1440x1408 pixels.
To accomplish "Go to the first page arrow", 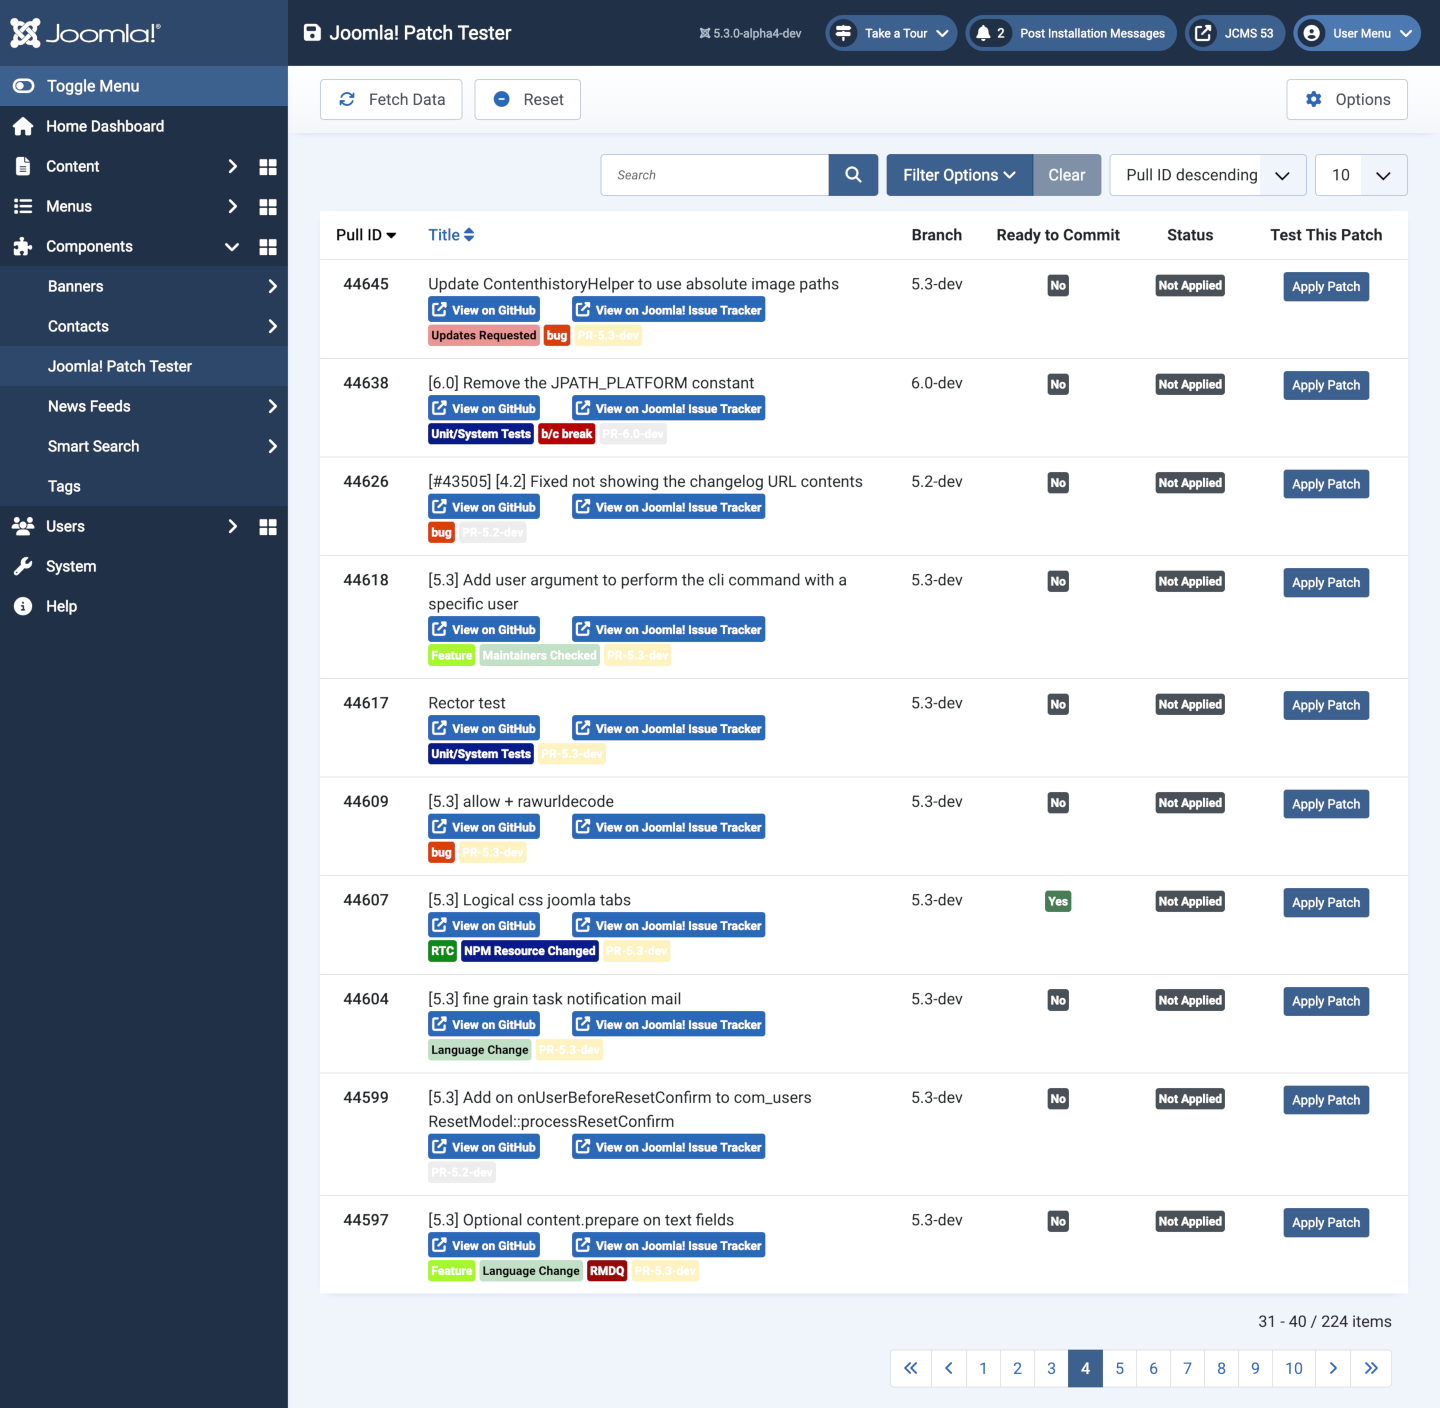I will point(910,1368).
